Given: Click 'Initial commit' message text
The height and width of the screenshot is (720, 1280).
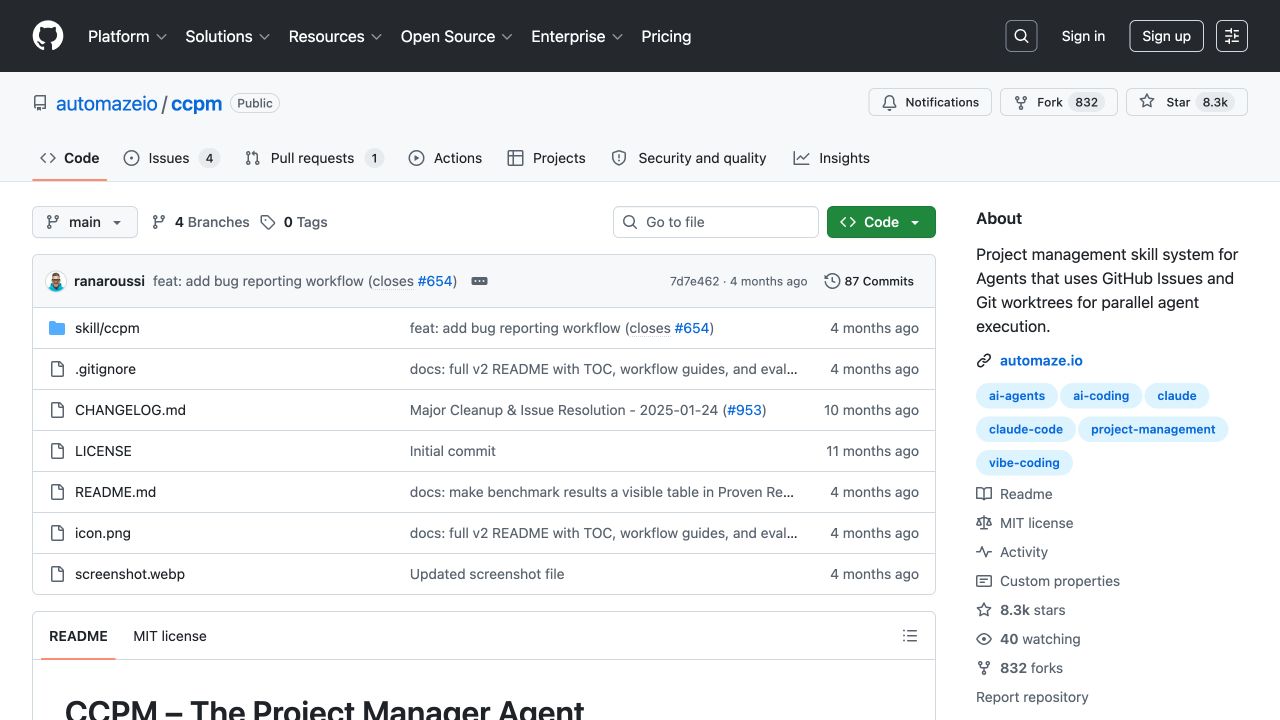Looking at the screenshot, I should click(453, 451).
